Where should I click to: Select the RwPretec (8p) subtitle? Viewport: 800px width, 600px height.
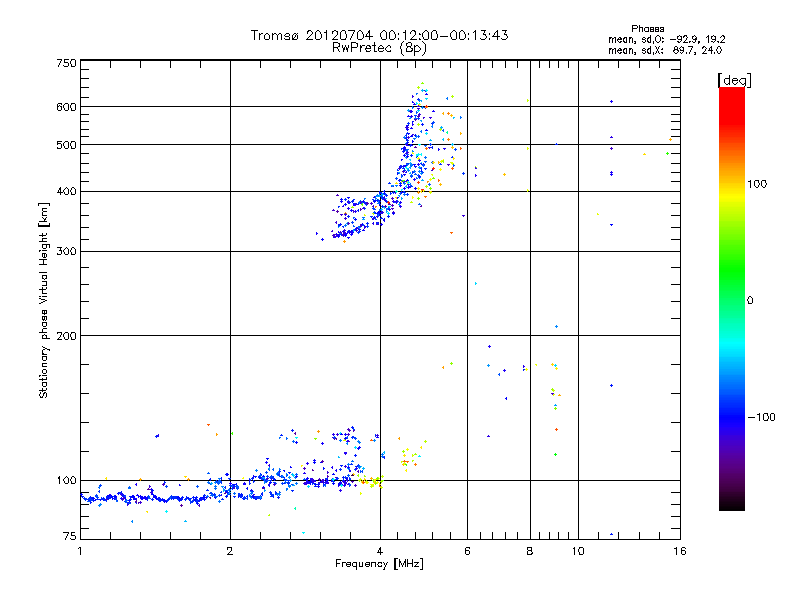point(379,47)
